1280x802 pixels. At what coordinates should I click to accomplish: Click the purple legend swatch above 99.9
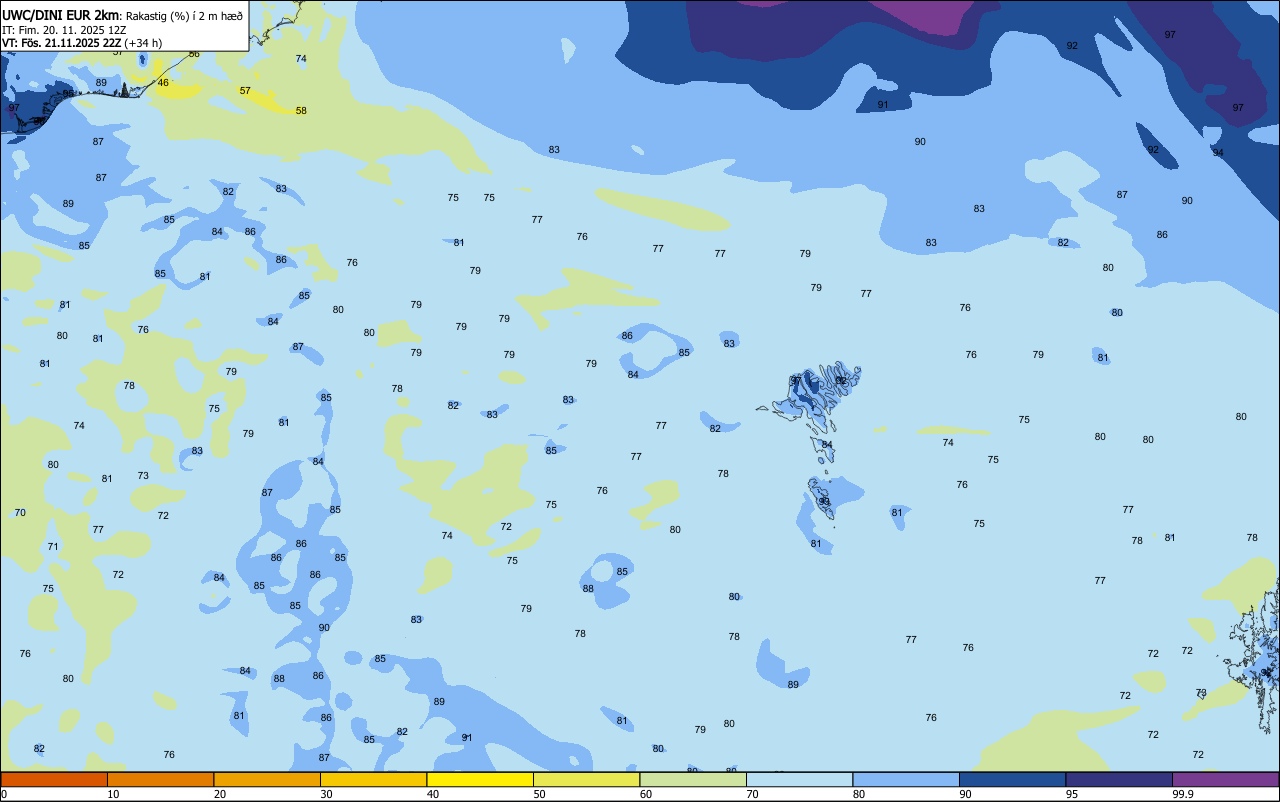pyautogui.click(x=1225, y=779)
